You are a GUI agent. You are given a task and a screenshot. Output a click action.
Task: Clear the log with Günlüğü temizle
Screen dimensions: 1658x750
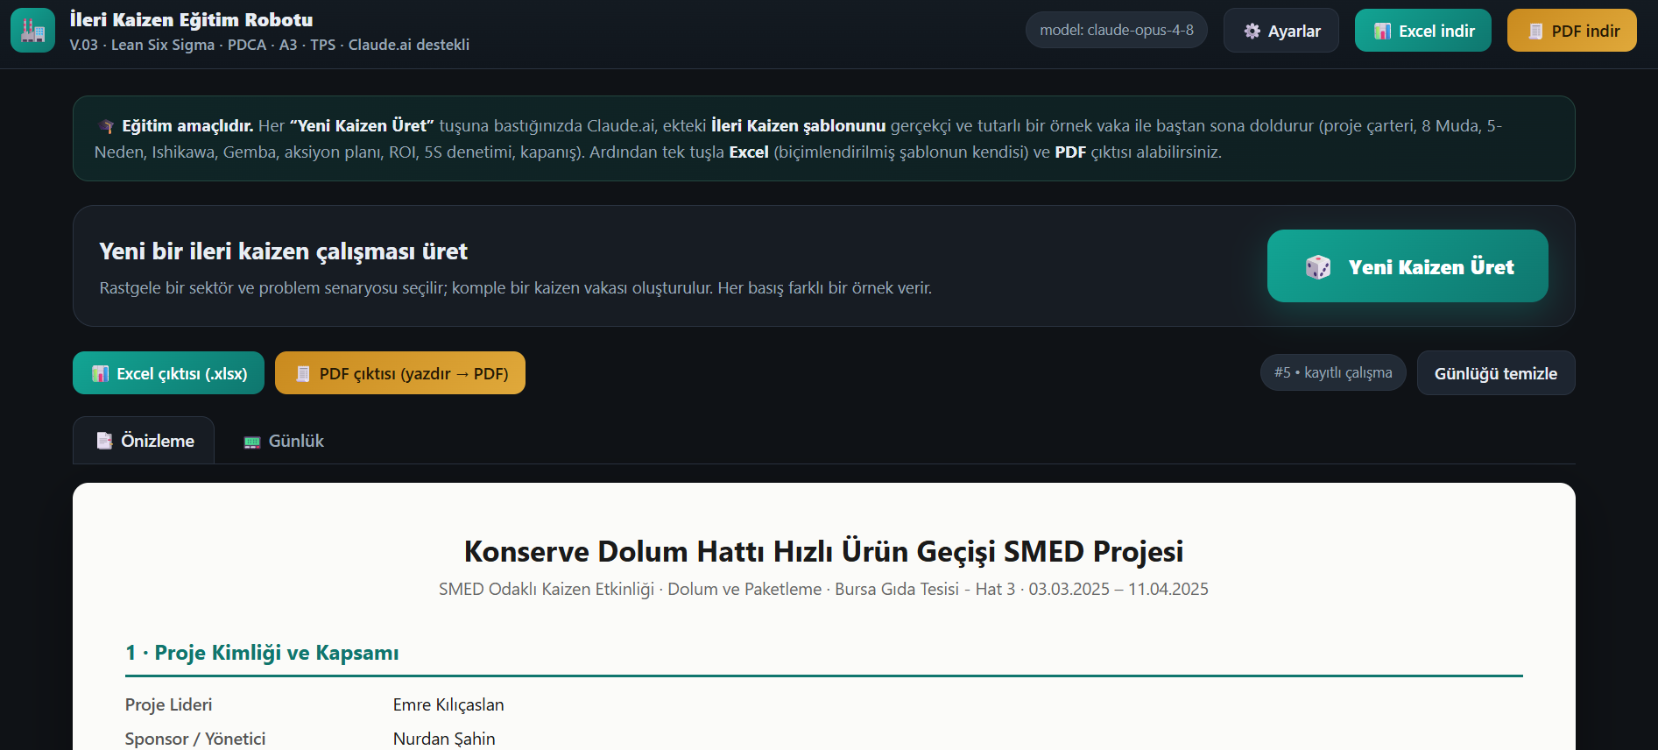[1496, 373]
